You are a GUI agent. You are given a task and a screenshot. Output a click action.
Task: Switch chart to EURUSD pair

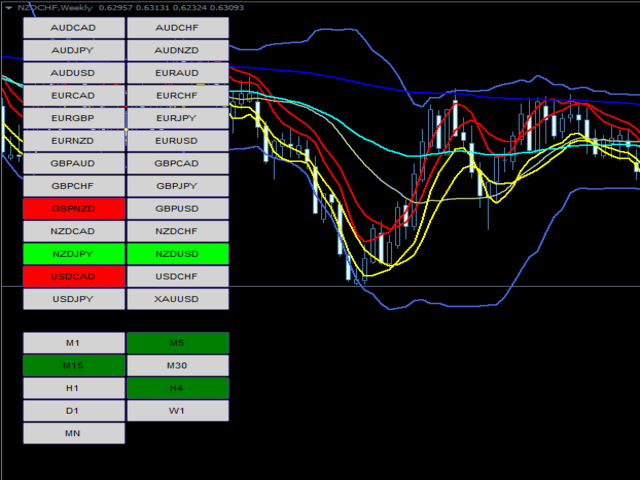tap(177, 141)
